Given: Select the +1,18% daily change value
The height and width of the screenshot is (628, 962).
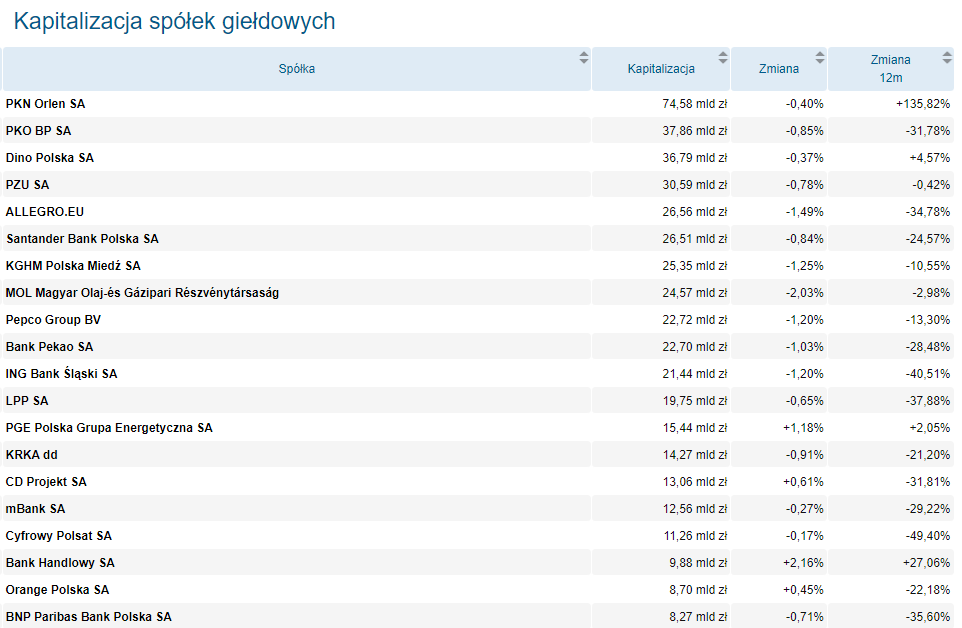Looking at the screenshot, I should 803,427.
